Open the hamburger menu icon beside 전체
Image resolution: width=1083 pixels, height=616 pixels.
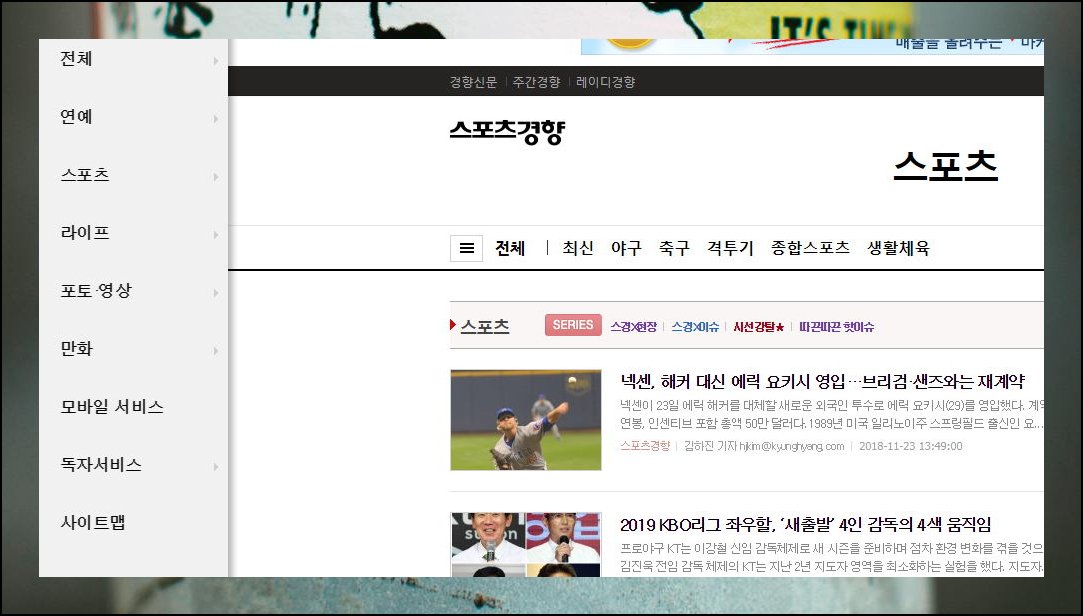click(466, 249)
